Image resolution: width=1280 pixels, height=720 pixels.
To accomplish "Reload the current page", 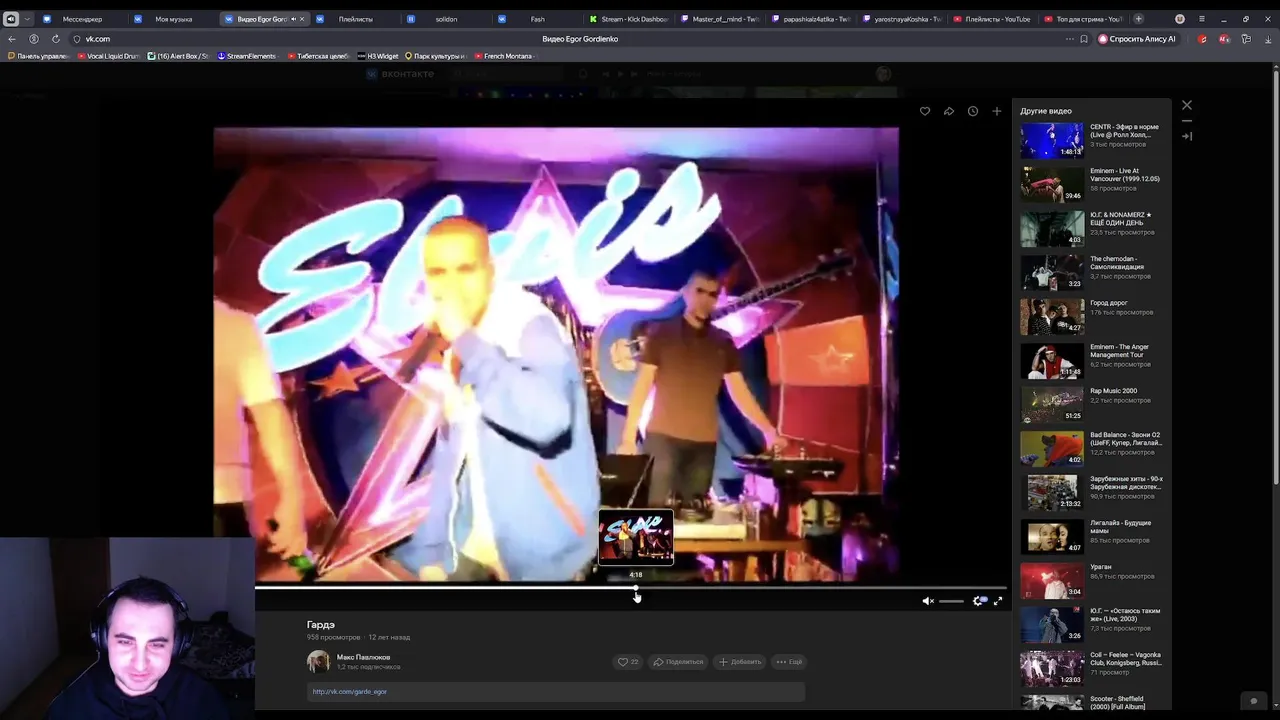I will coord(55,39).
